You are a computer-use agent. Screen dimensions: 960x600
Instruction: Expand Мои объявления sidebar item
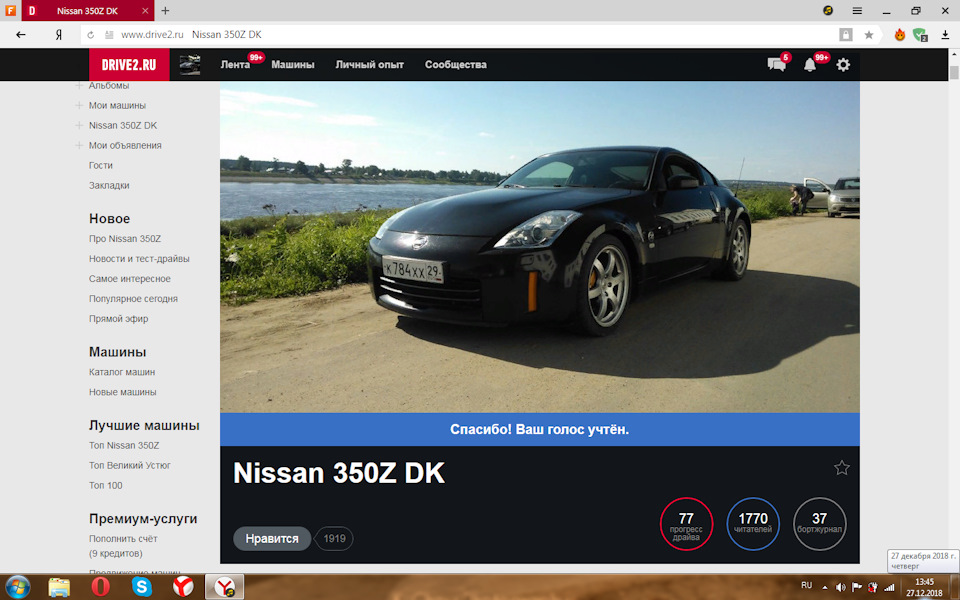[x=78, y=146]
